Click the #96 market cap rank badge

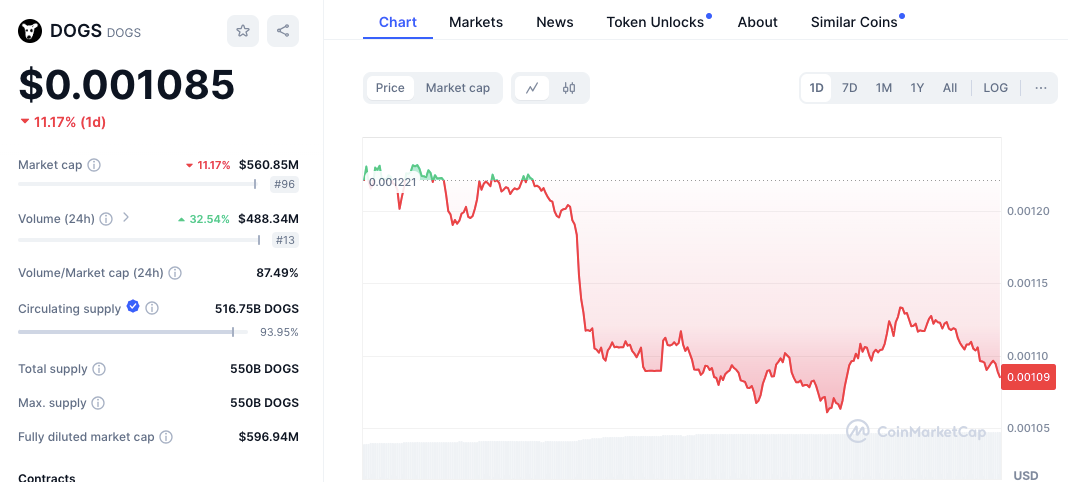pos(284,184)
